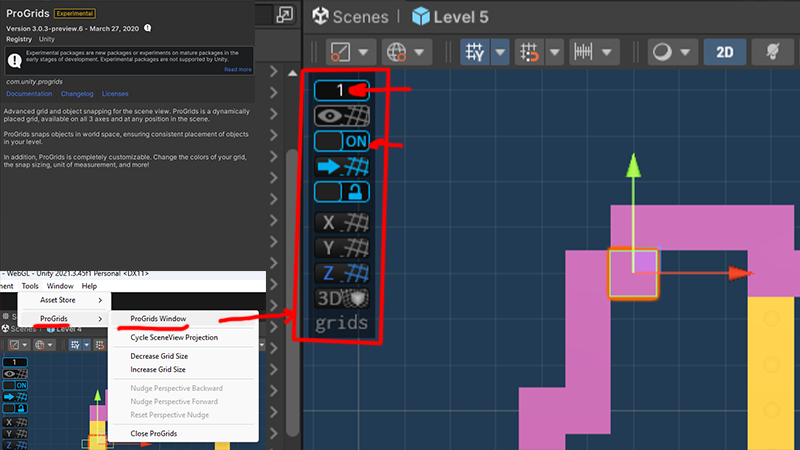The height and width of the screenshot is (450, 800).
Task: Click push-to-grid arrow in small Level 4 ProGrids panel
Action: coord(15,397)
